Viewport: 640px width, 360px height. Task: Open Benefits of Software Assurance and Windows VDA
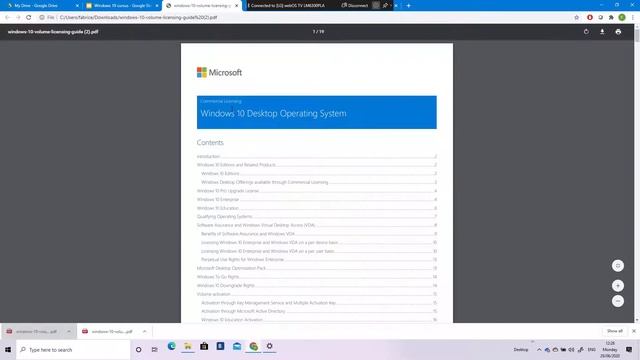[x=319, y=234]
